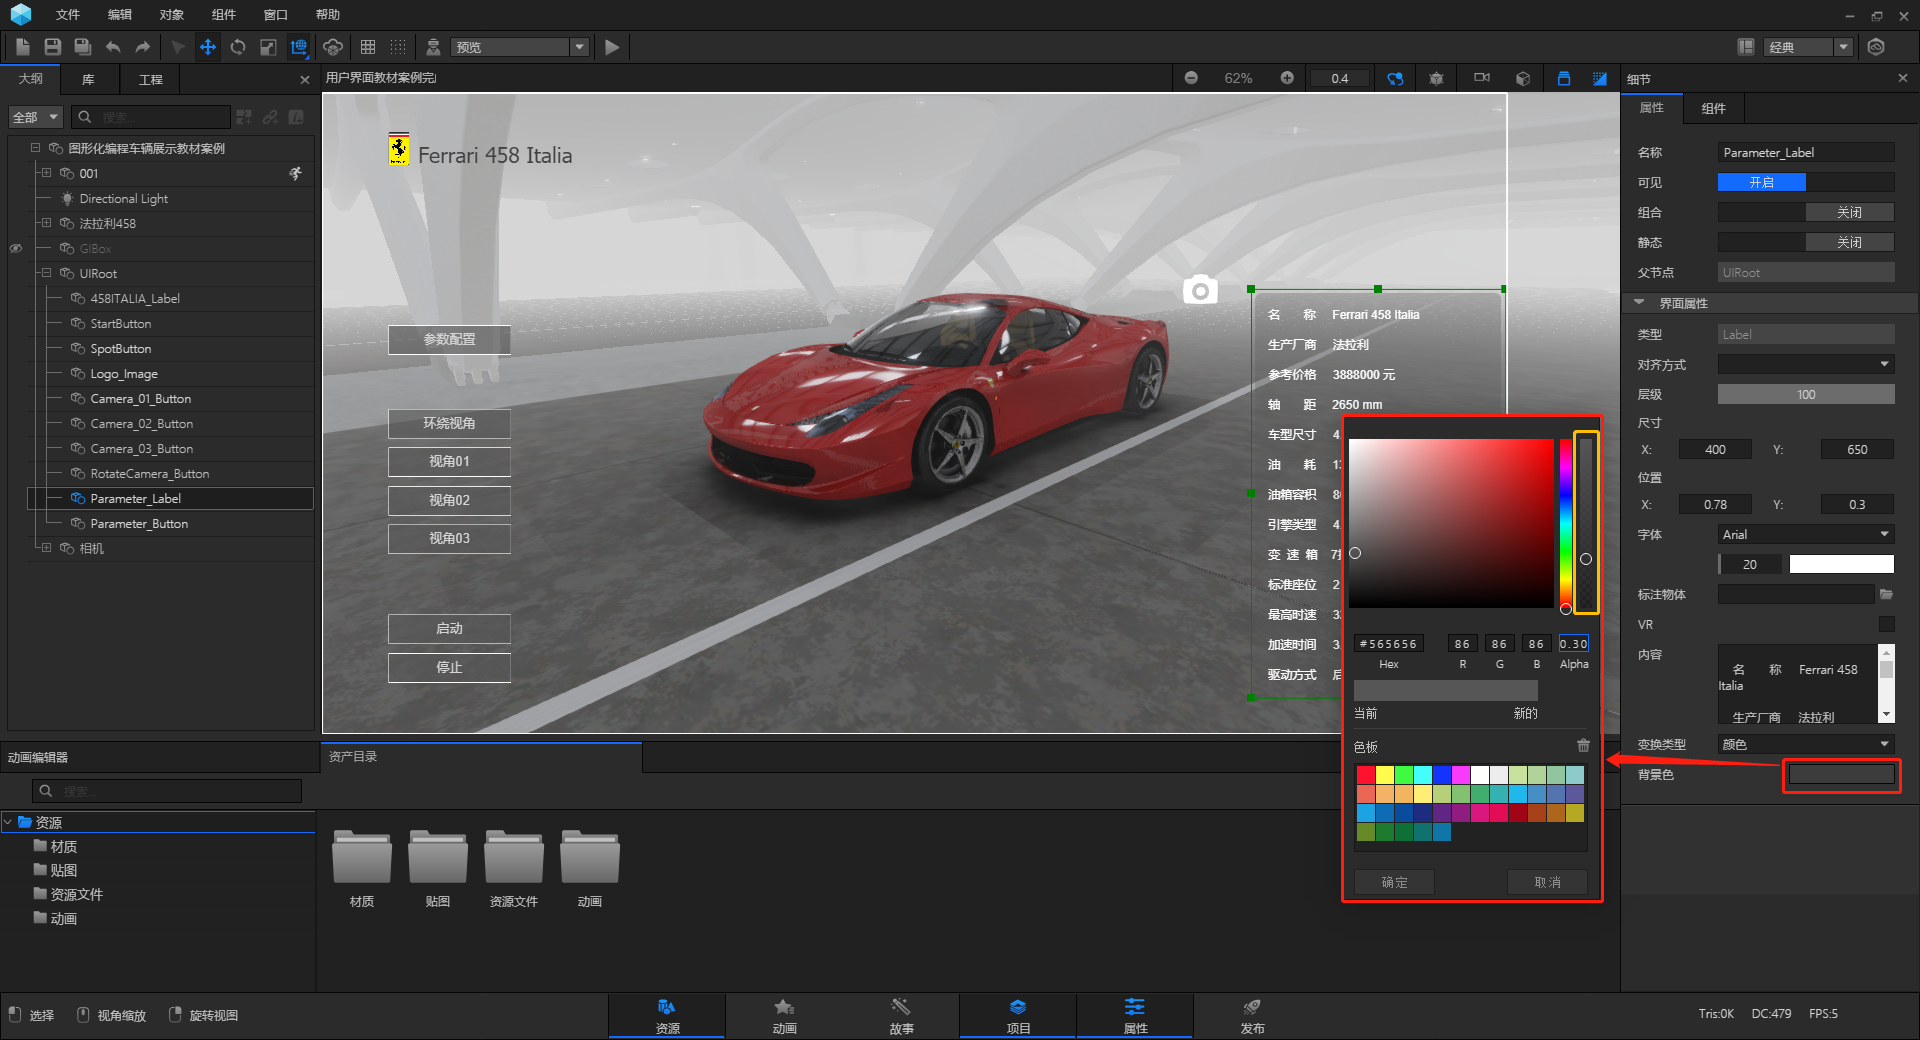Click the blue linked-nodes icon in the viewport bar
Viewport: 1920px width, 1040px height.
tap(1395, 78)
